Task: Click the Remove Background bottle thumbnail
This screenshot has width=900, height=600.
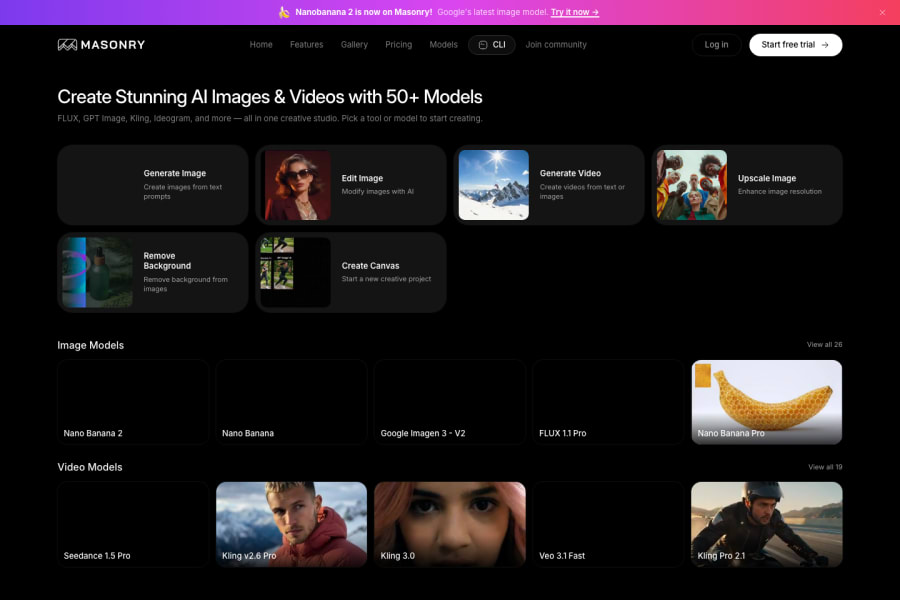Action: pos(98,272)
